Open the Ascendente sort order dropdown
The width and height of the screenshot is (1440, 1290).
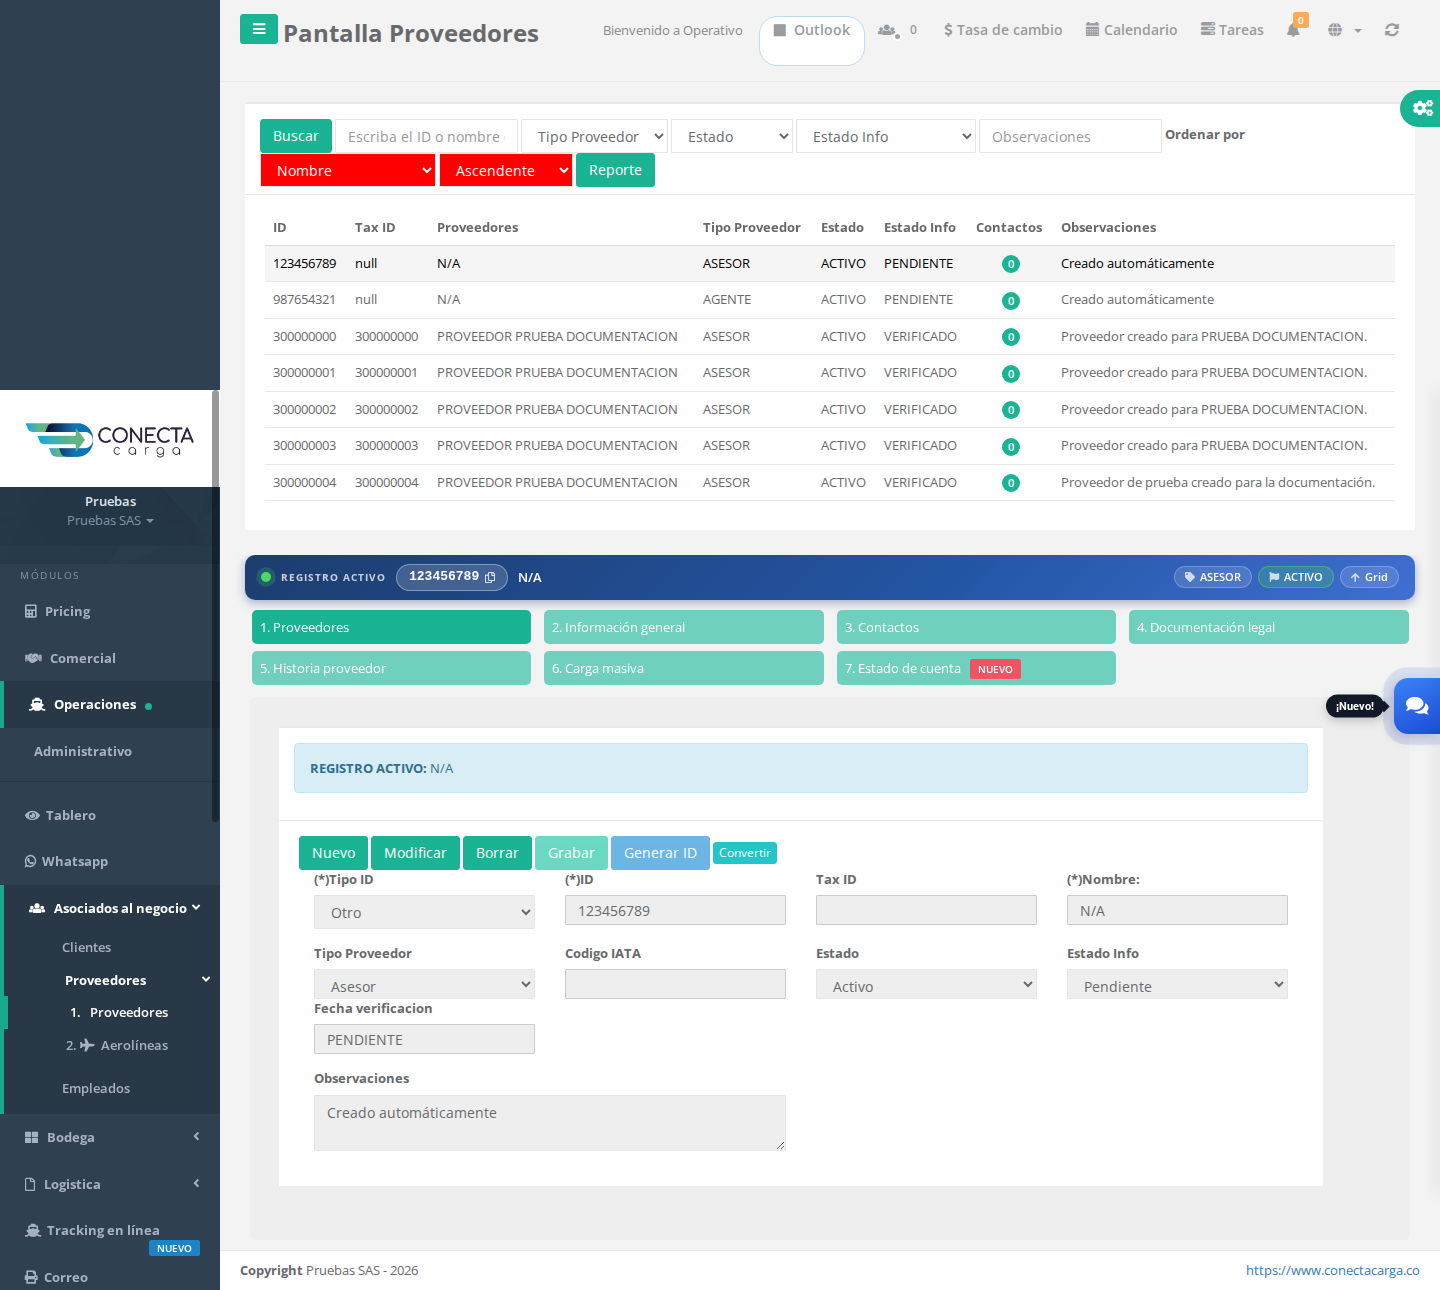(506, 170)
